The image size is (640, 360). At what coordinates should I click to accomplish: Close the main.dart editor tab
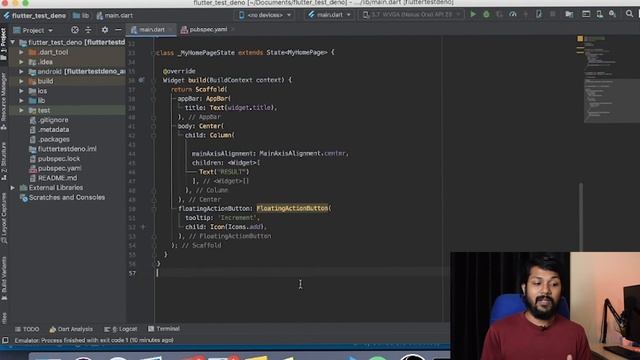(170, 30)
